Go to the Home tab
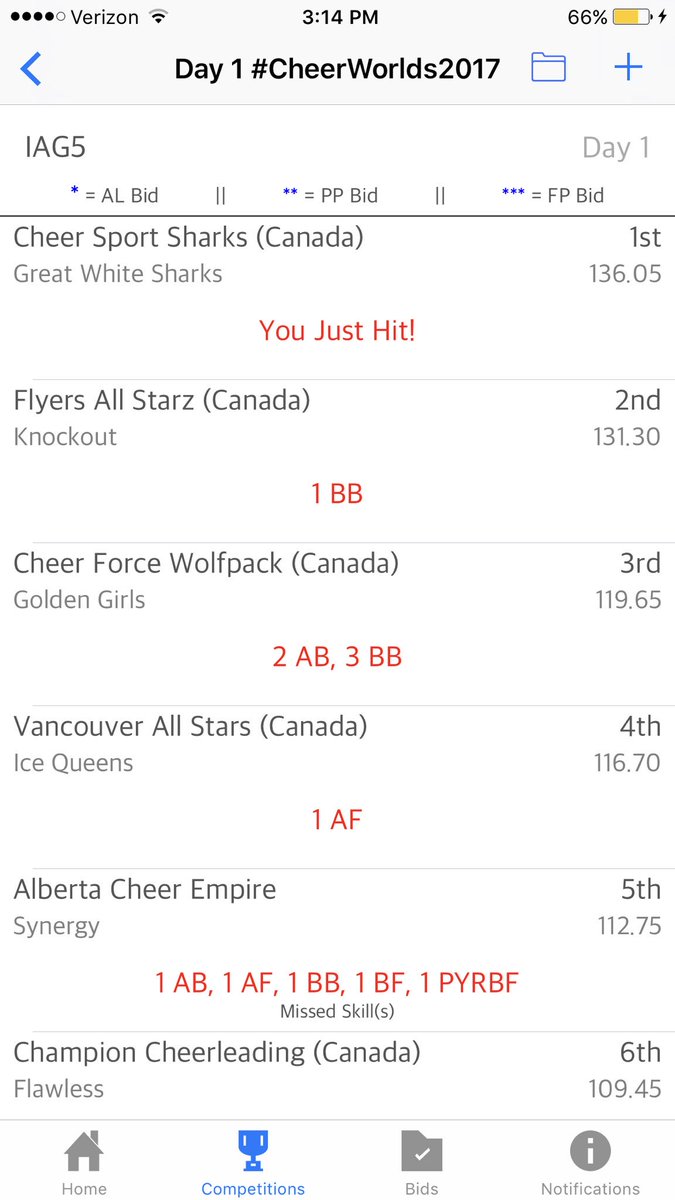The image size is (675, 1200). click(x=84, y=1163)
